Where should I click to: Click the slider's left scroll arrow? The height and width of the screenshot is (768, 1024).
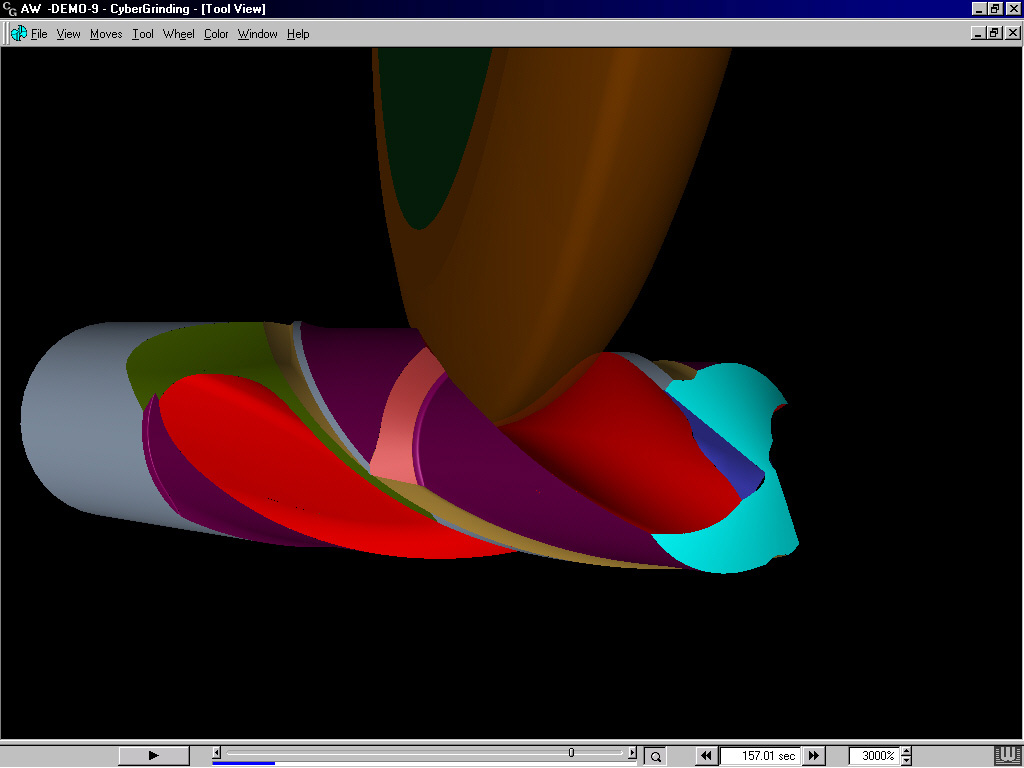pyautogui.click(x=217, y=753)
